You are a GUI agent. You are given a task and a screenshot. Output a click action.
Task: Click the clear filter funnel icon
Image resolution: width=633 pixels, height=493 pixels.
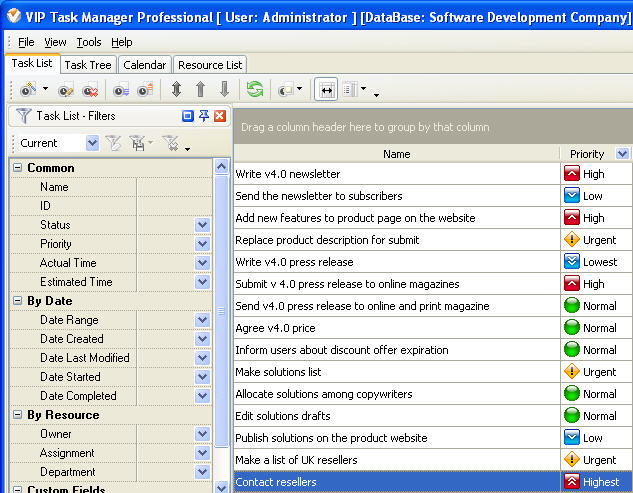pyautogui.click(x=170, y=143)
